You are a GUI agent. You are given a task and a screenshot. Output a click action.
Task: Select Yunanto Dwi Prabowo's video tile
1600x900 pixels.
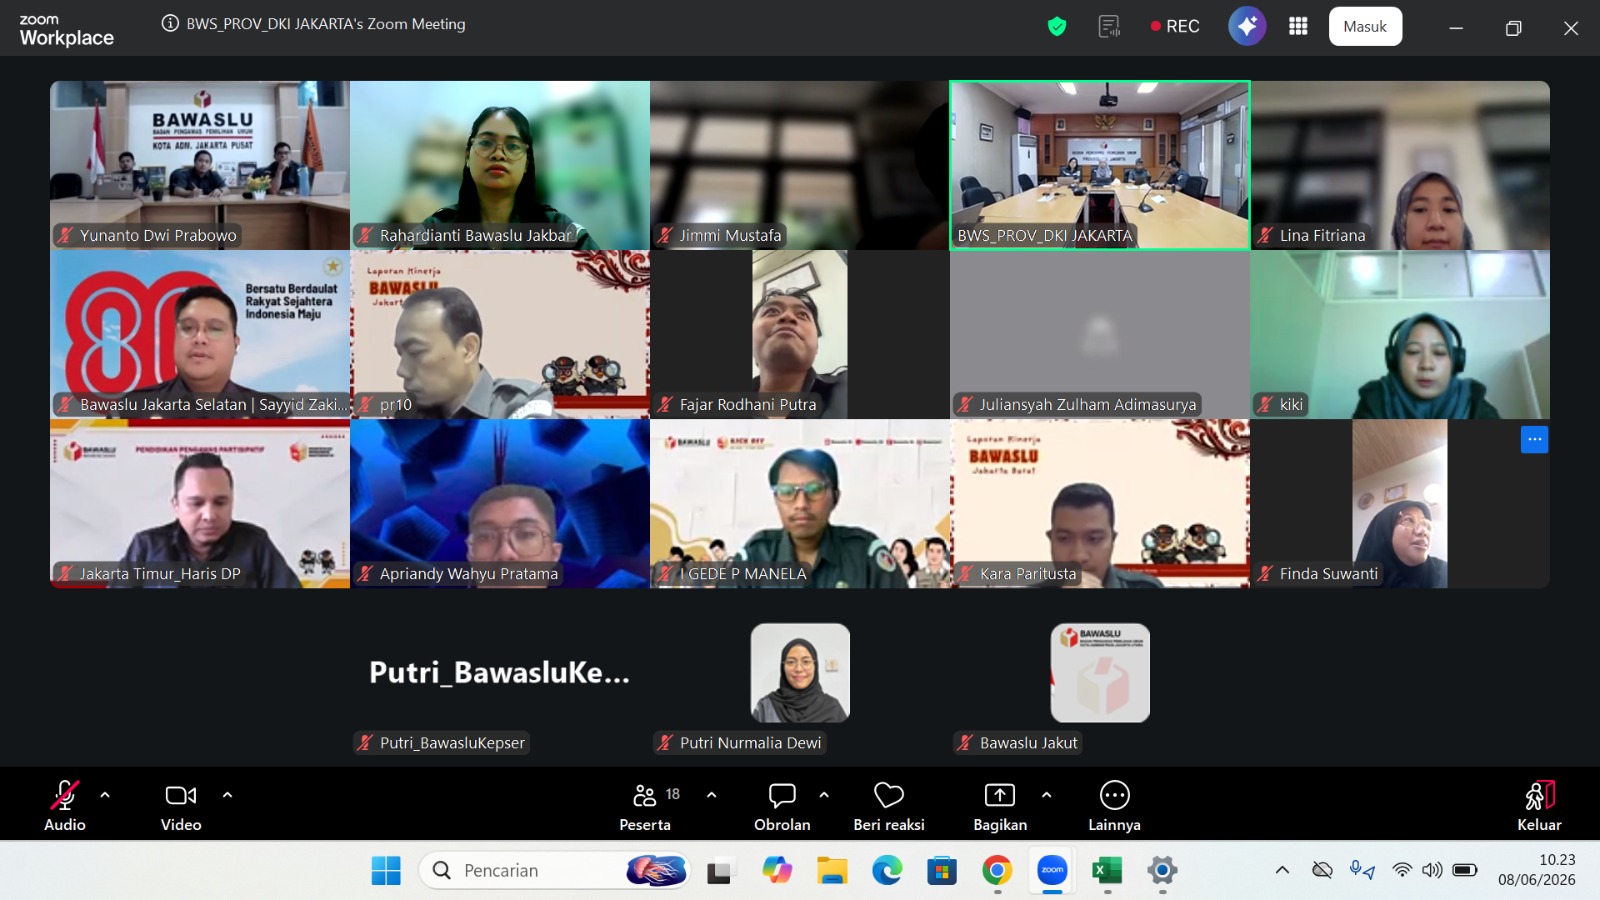(x=200, y=165)
